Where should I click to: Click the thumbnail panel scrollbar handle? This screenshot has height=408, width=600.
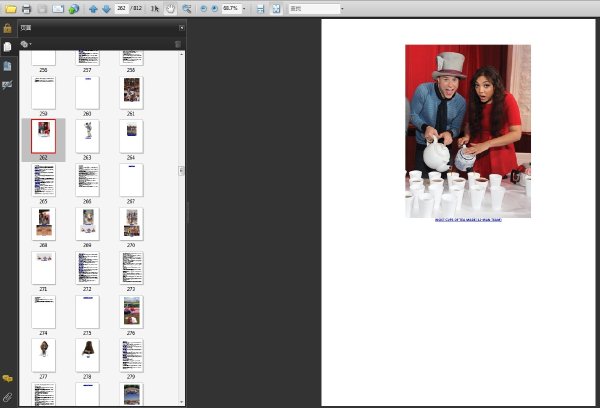(181, 170)
